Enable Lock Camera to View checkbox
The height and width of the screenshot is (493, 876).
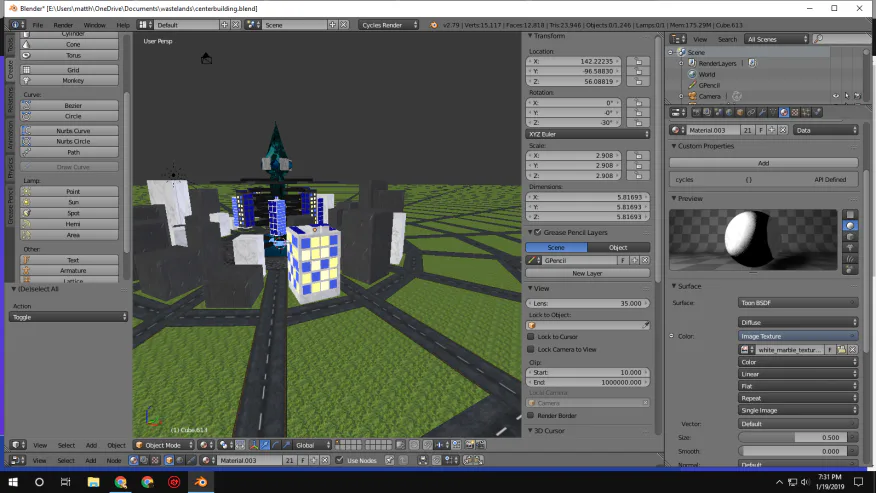(531, 349)
